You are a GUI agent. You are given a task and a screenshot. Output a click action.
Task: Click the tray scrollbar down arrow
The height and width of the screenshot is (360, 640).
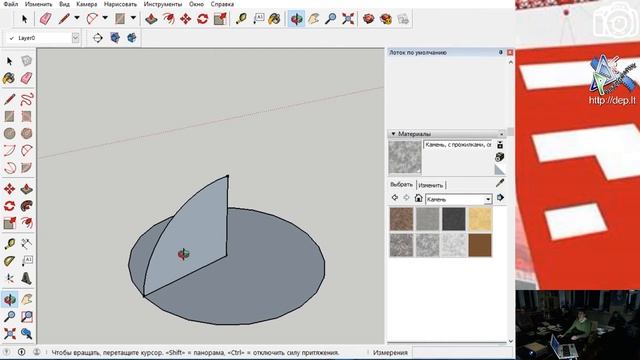510,341
